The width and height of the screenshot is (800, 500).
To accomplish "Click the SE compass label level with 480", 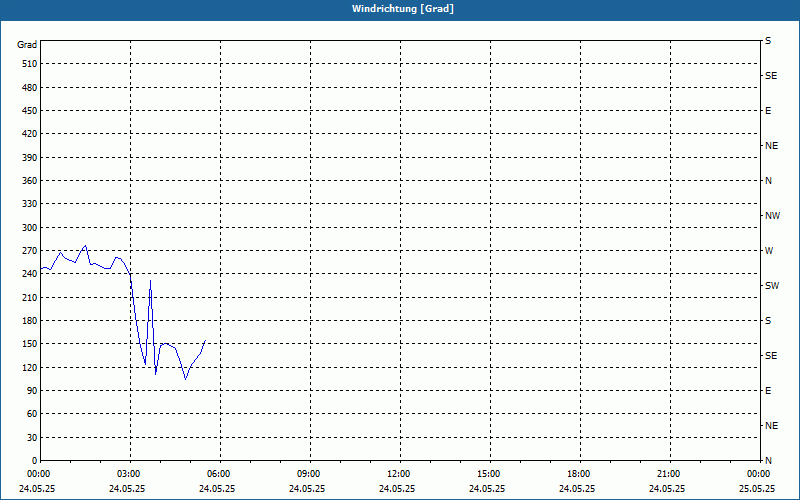I will point(771,76).
